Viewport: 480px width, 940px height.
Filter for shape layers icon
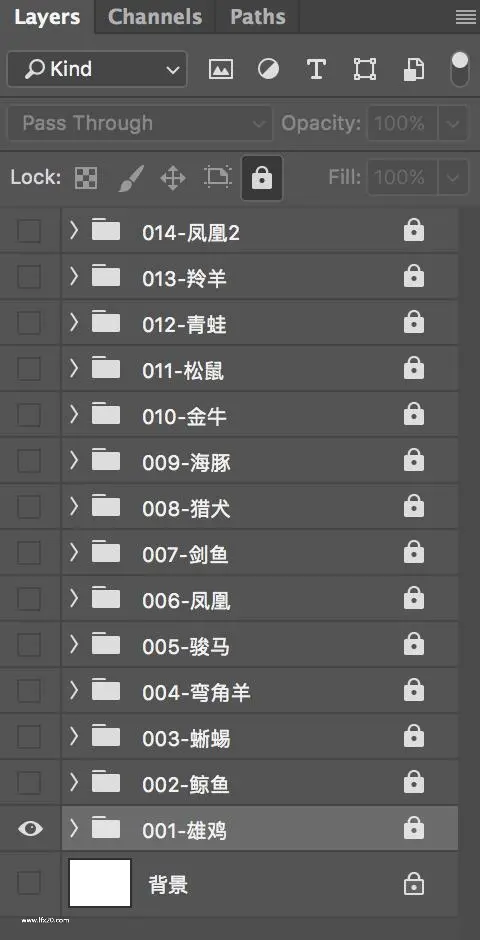click(364, 70)
